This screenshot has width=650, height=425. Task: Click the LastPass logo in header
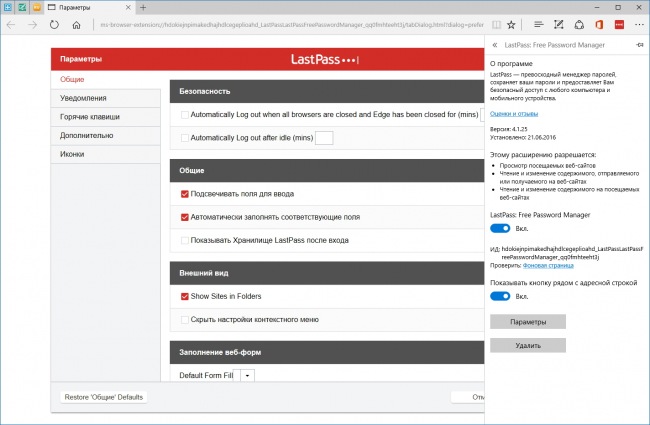(325, 59)
